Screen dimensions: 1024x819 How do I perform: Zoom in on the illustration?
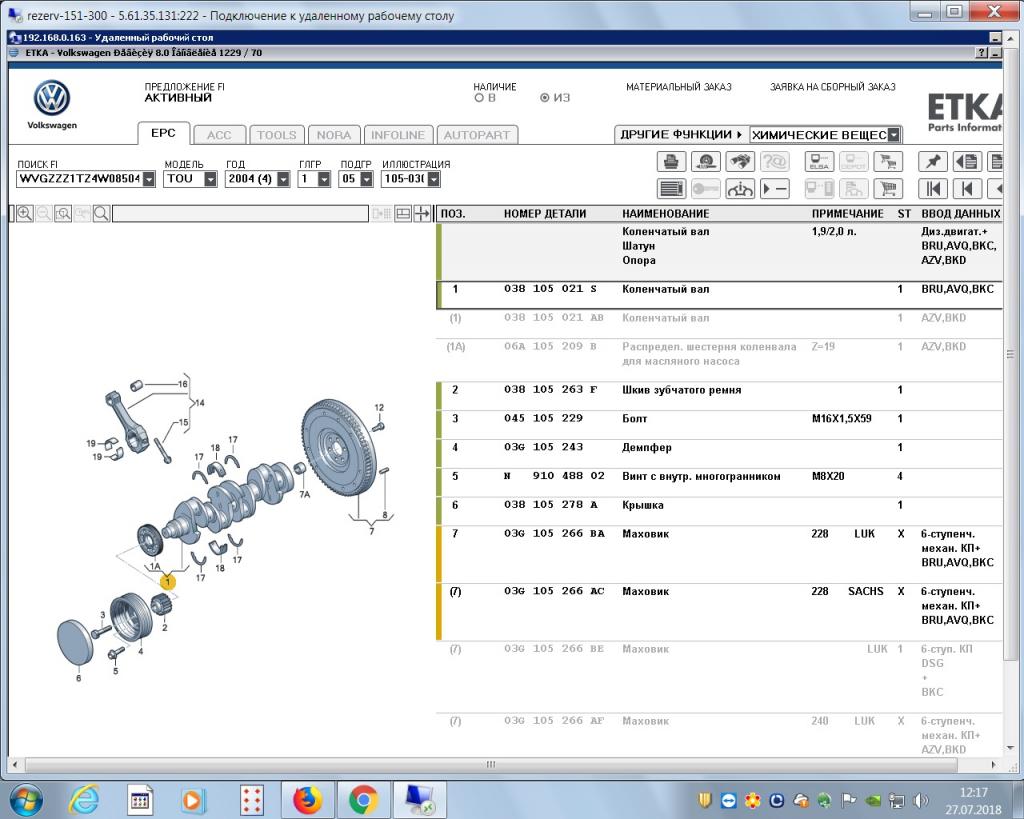pos(25,214)
